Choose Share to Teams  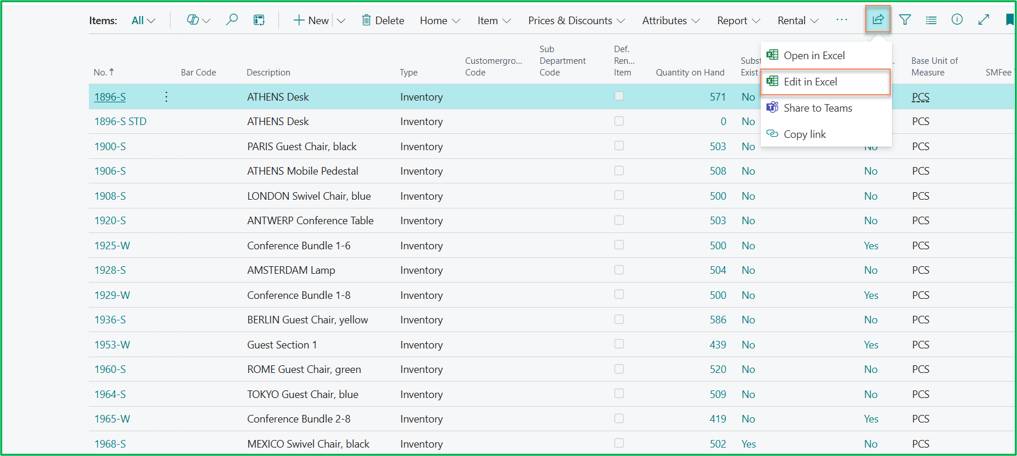(826, 108)
